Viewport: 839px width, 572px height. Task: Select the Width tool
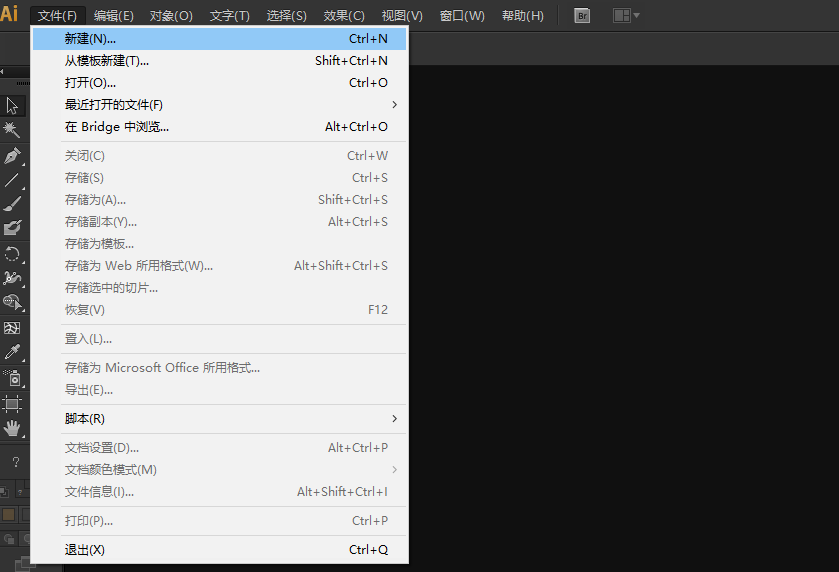pyautogui.click(x=12, y=278)
